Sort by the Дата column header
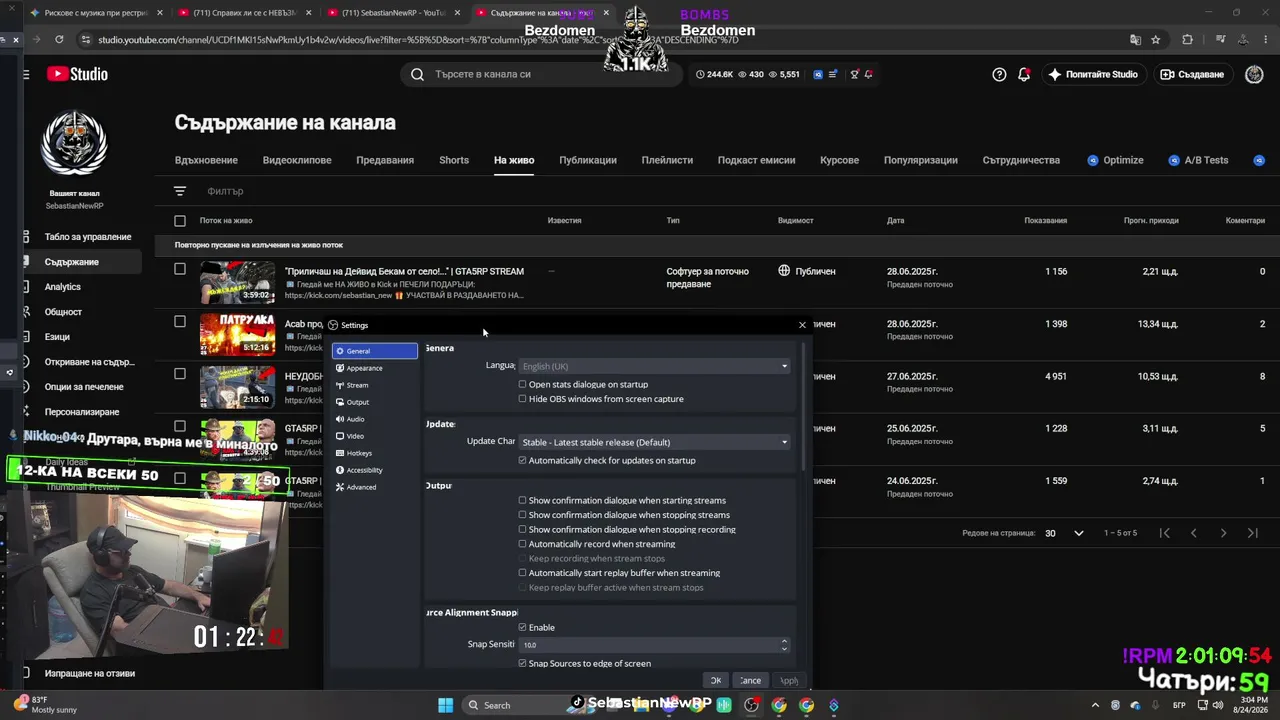1280x720 pixels. [x=895, y=220]
